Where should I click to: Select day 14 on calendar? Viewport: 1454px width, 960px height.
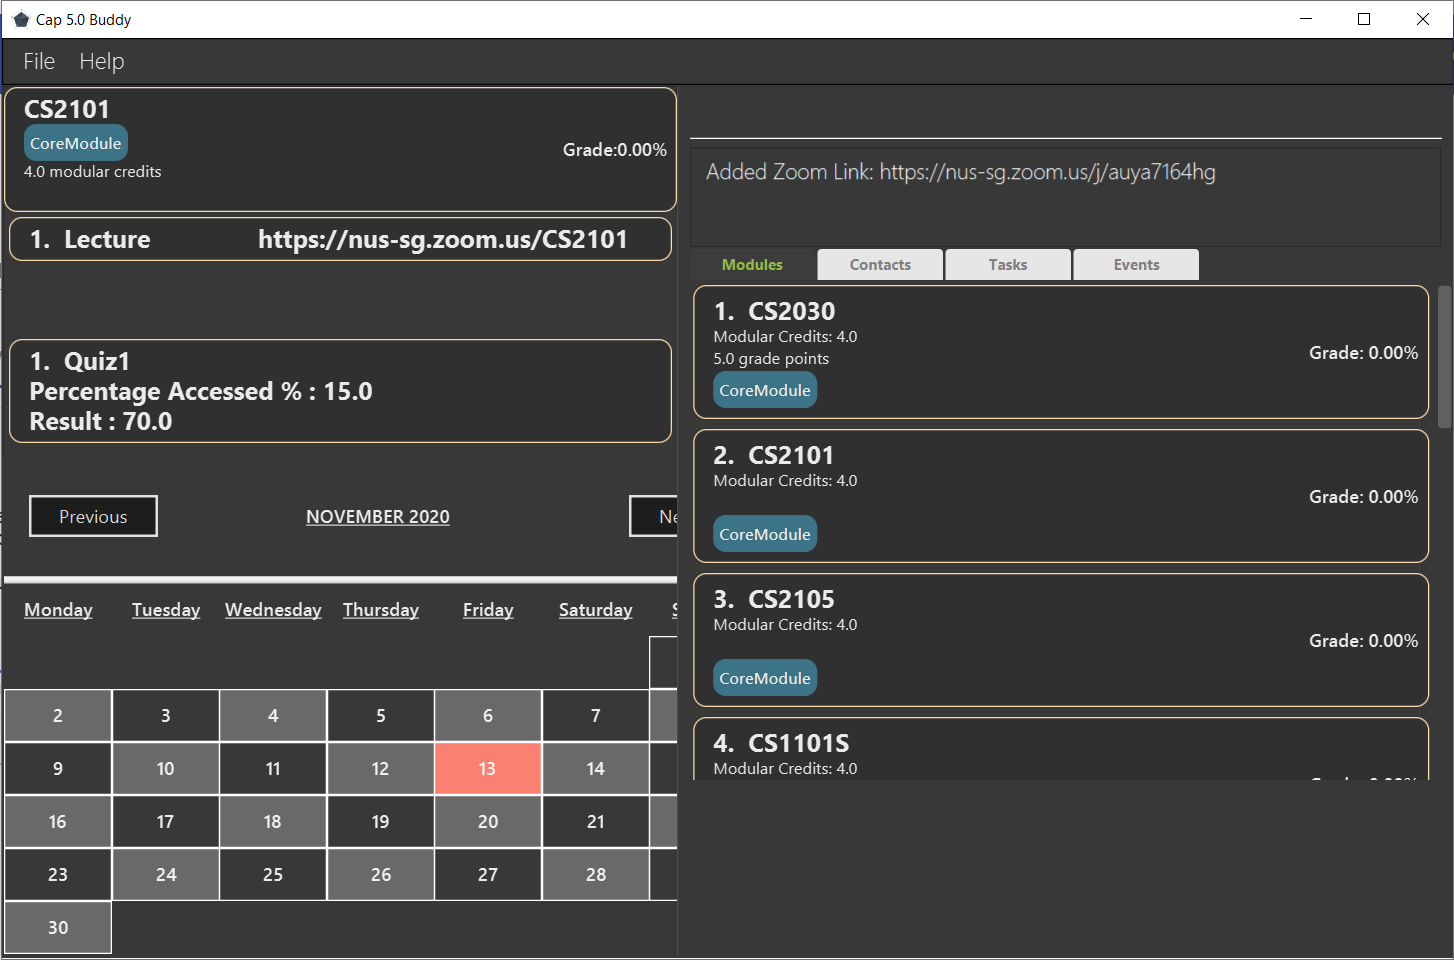pyautogui.click(x=596, y=768)
